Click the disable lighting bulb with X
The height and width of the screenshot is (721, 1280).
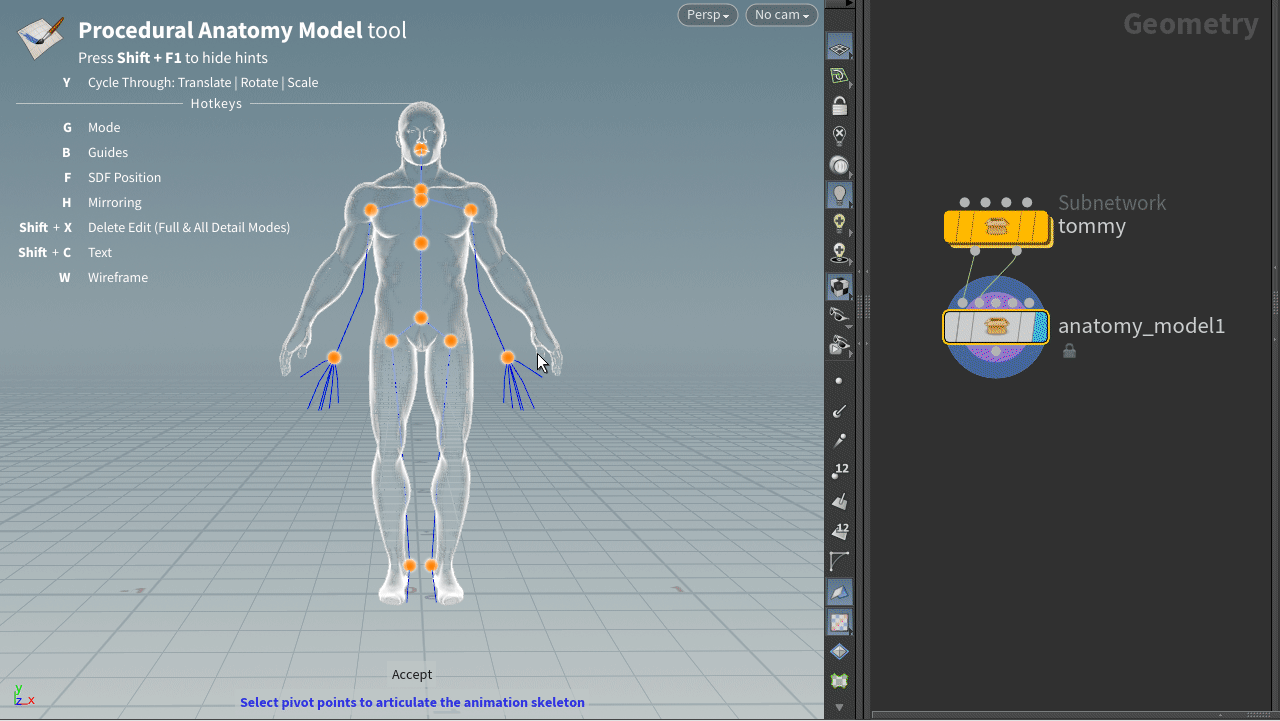tap(839, 135)
